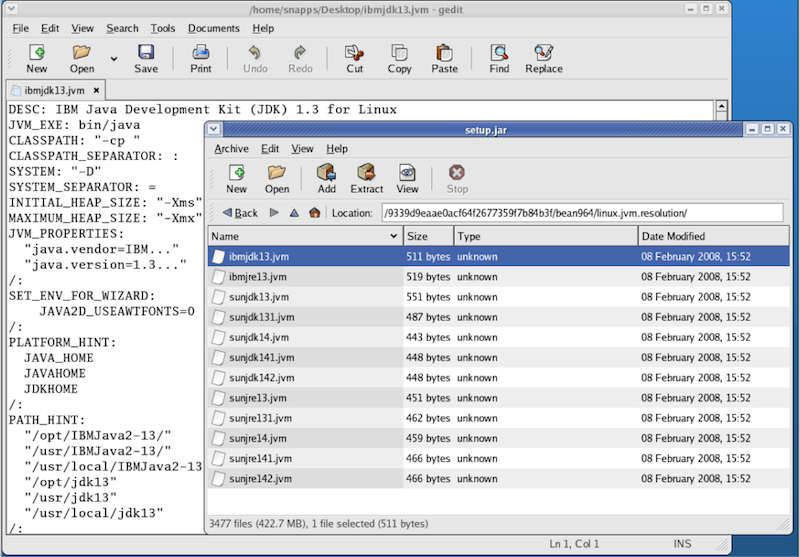Sort the list by Size column header
The width and height of the screenshot is (800, 557).
click(x=429, y=236)
